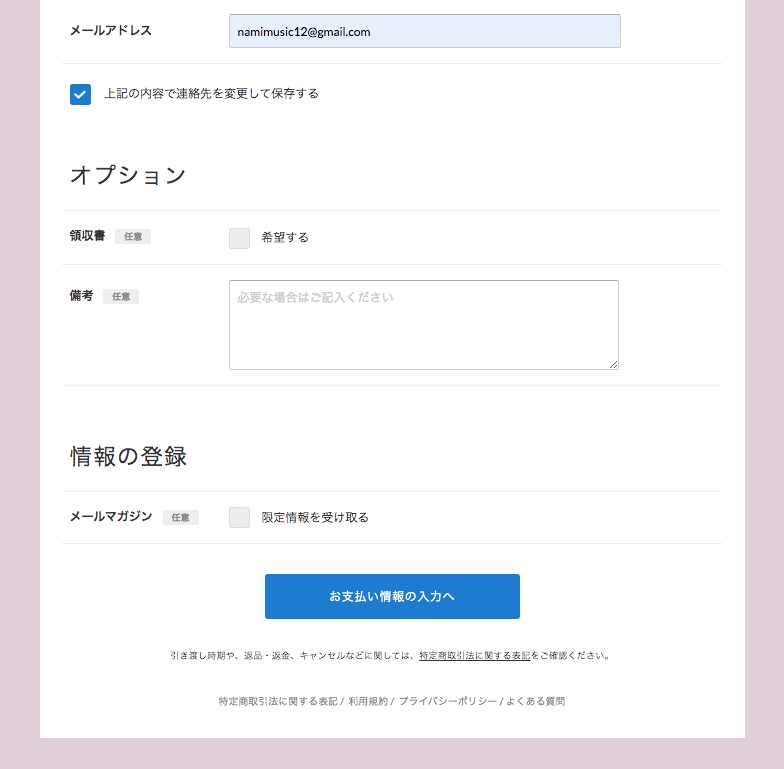Viewport: 784px width, 769px height.
Task: Open the 利用規約 footer link
Action: 368,702
